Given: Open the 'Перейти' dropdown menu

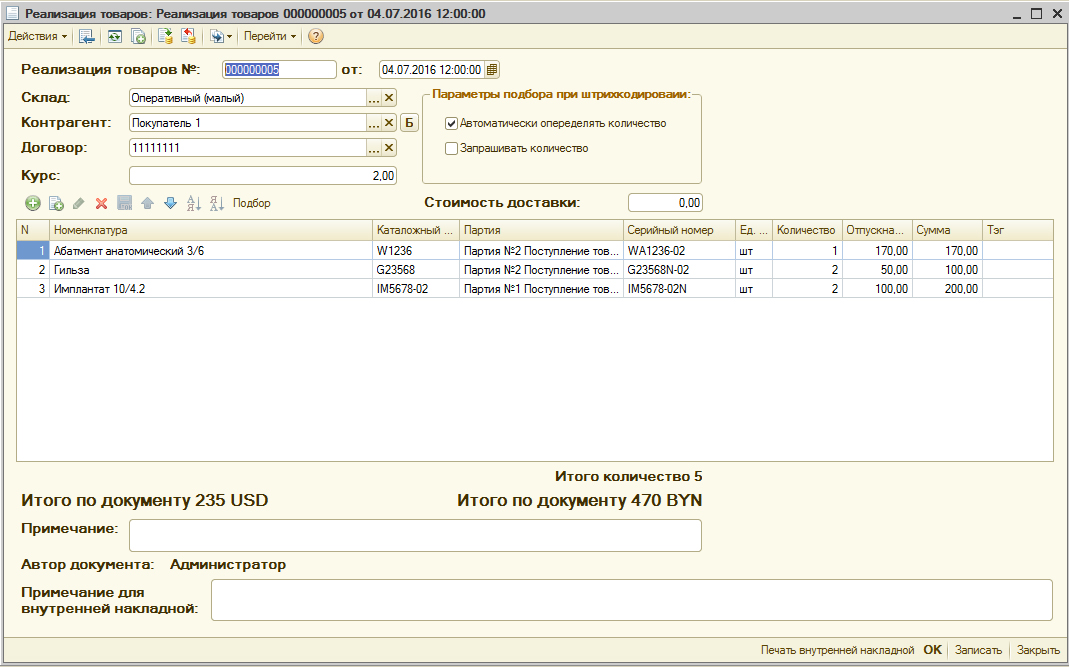Looking at the screenshot, I should tap(270, 36).
